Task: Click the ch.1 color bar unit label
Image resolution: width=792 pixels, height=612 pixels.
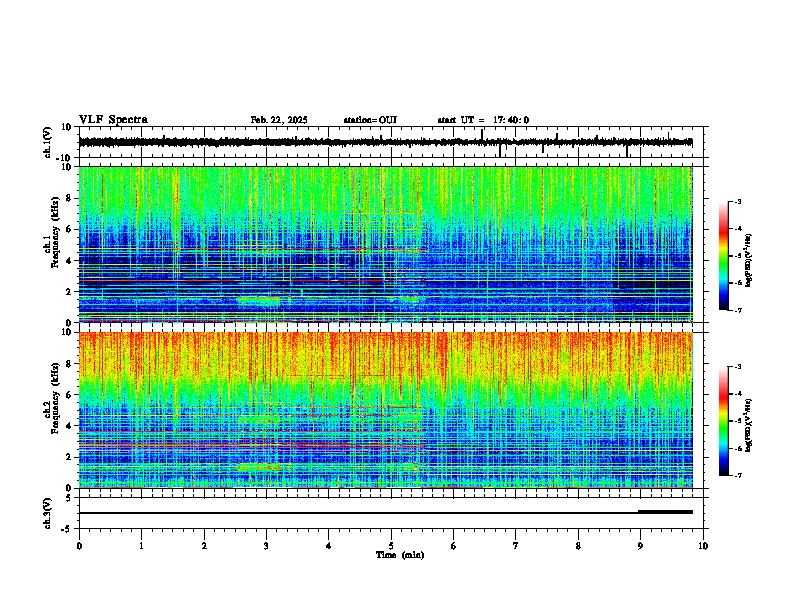Action: pyautogui.click(x=748, y=261)
